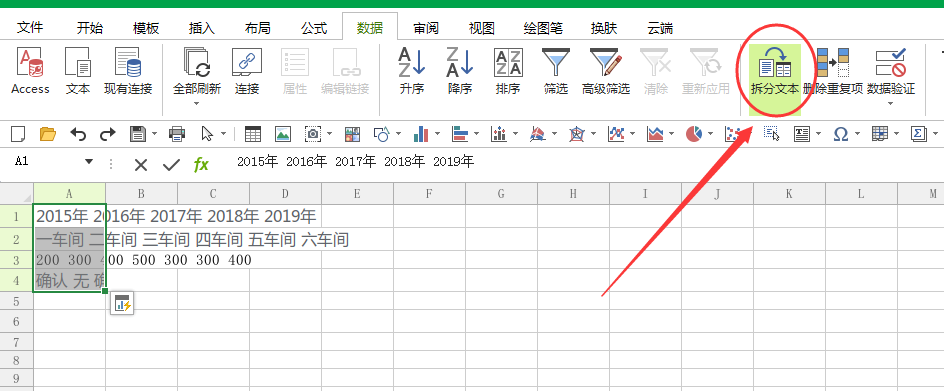Open the 换肤 skin tab

(x=604, y=28)
